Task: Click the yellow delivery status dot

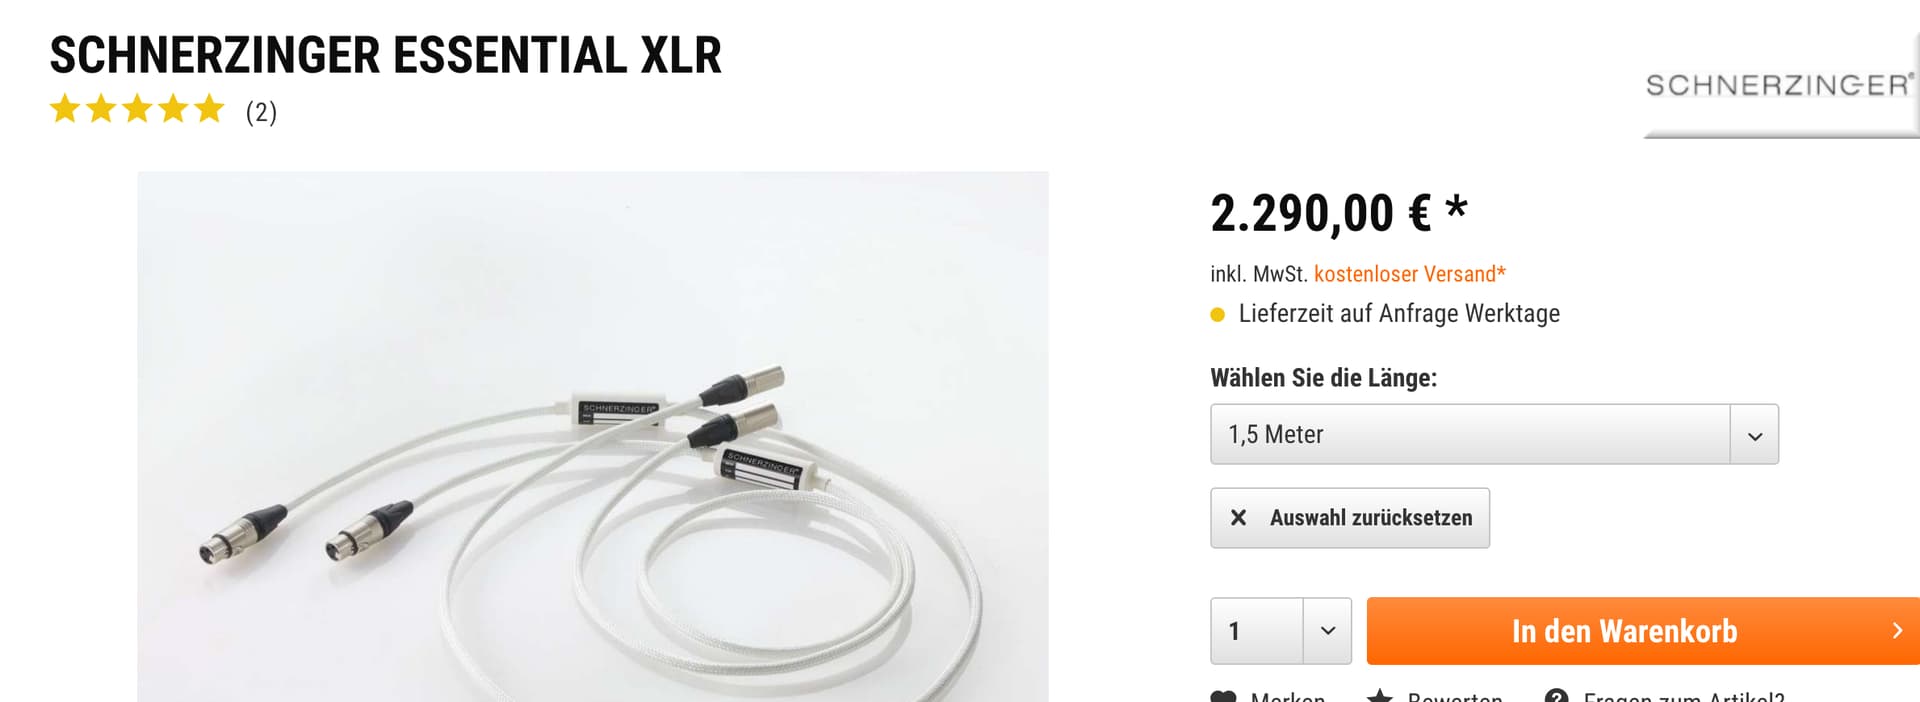Action: point(1217,315)
